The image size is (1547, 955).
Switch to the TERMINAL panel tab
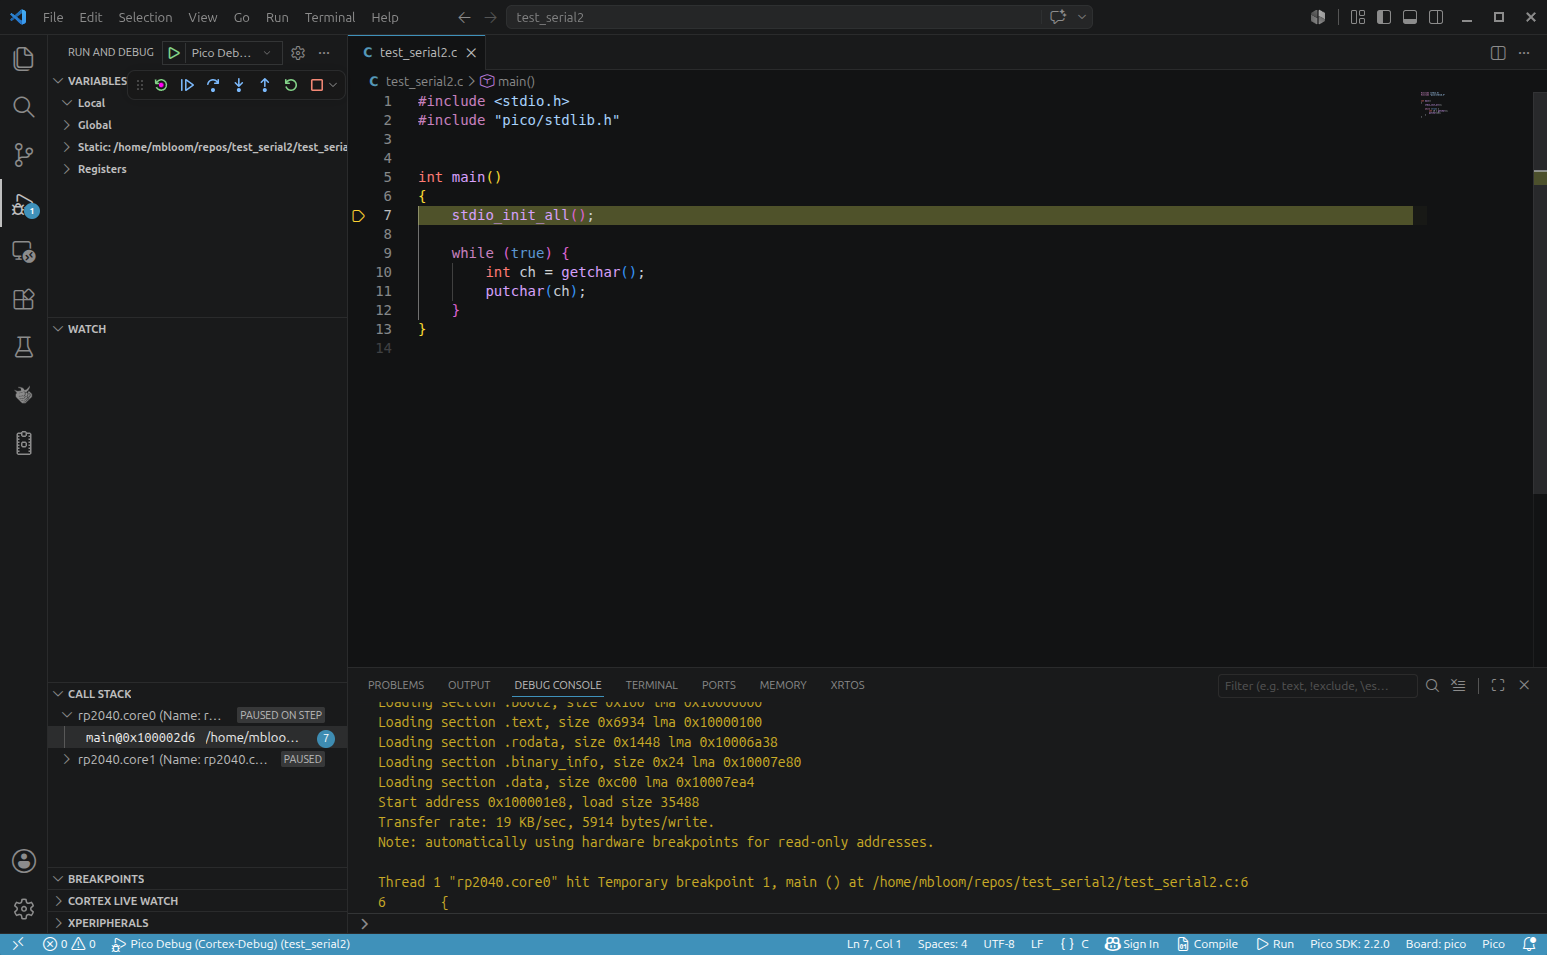pyautogui.click(x=652, y=685)
